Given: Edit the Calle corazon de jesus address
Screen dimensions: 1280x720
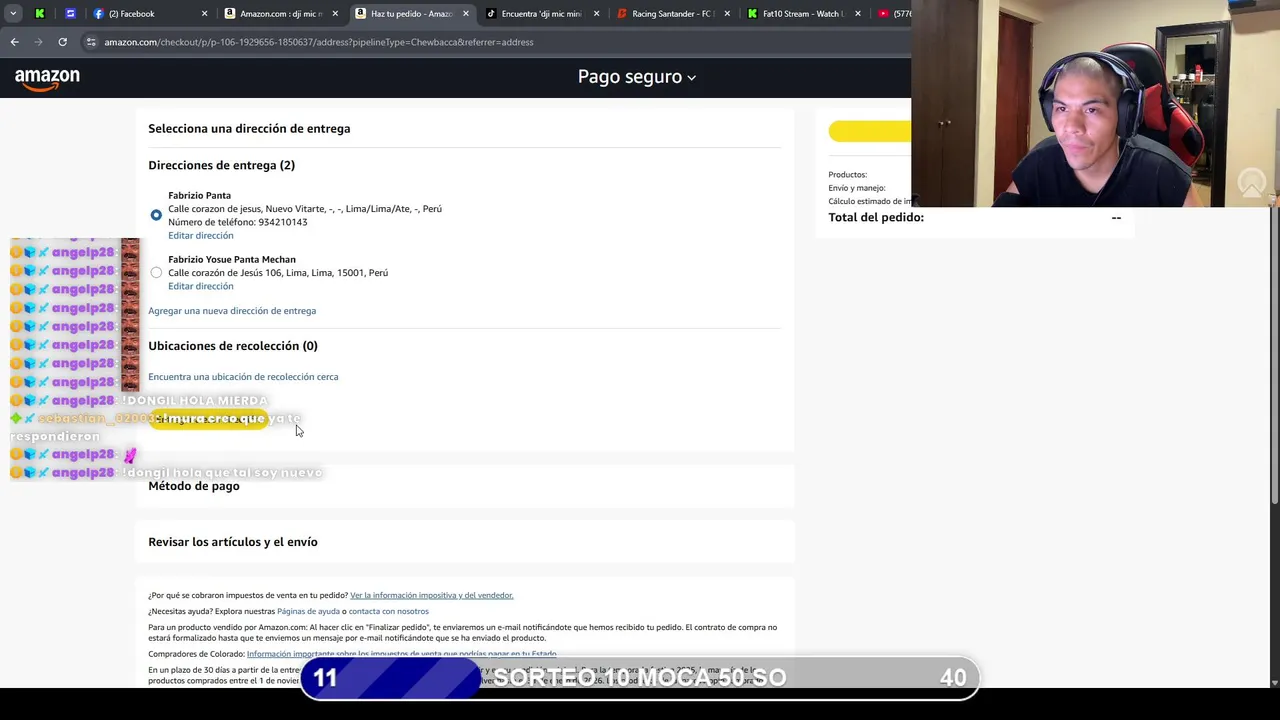Looking at the screenshot, I should (200, 236).
